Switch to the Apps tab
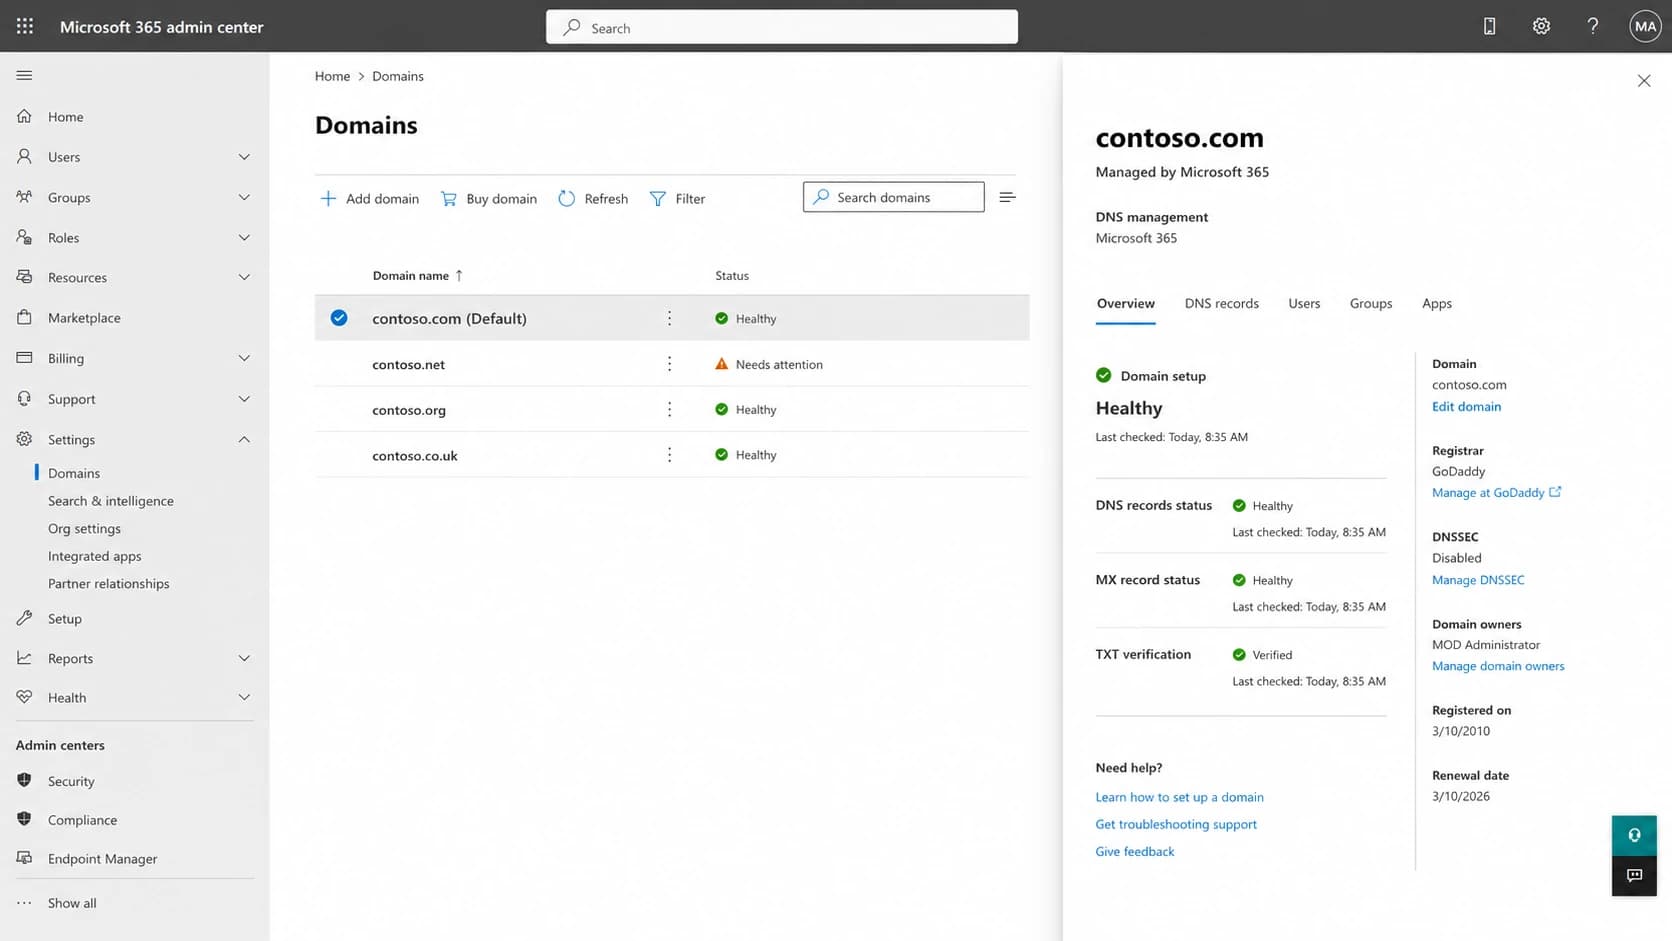 [x=1436, y=303]
